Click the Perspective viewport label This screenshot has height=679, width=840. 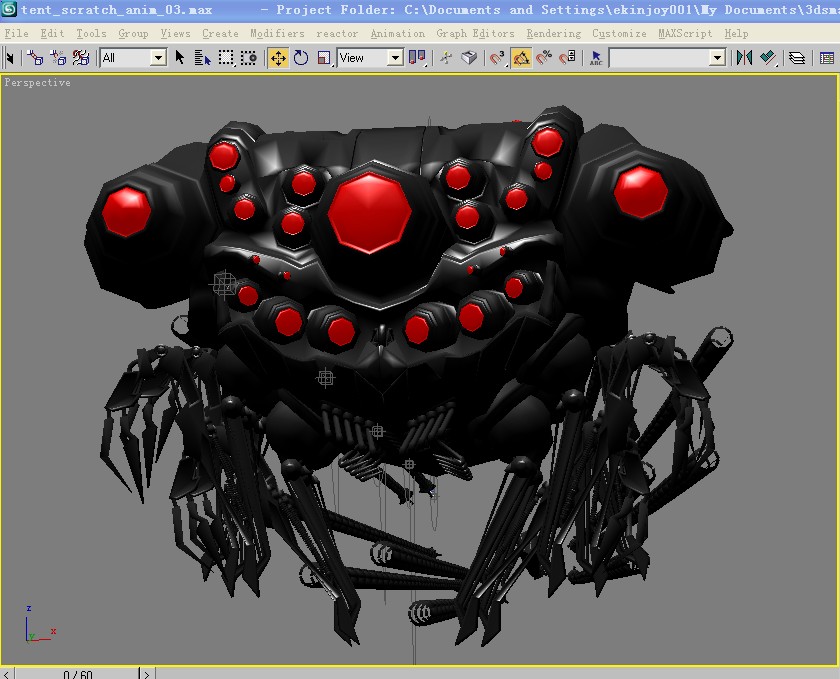(37, 83)
